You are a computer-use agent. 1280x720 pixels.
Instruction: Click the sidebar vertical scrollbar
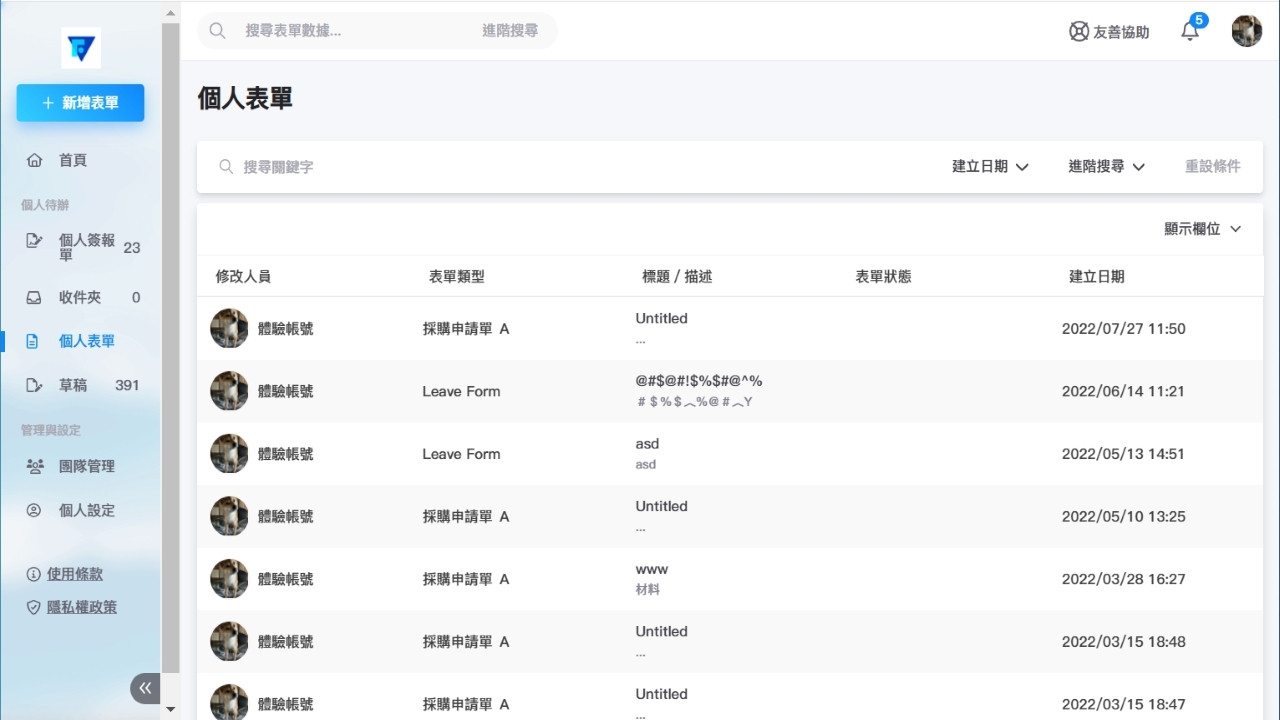click(x=171, y=350)
